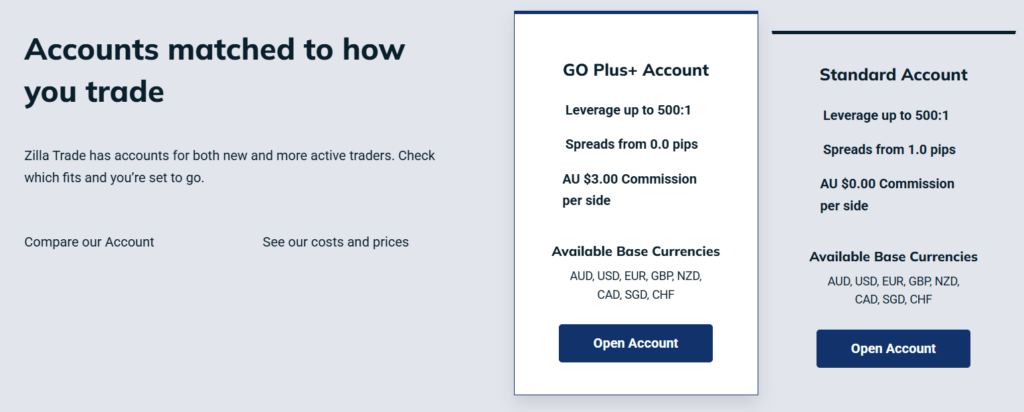1024x412 pixels.
Task: Click the Zilla Trade description paragraph
Action: coord(229,167)
